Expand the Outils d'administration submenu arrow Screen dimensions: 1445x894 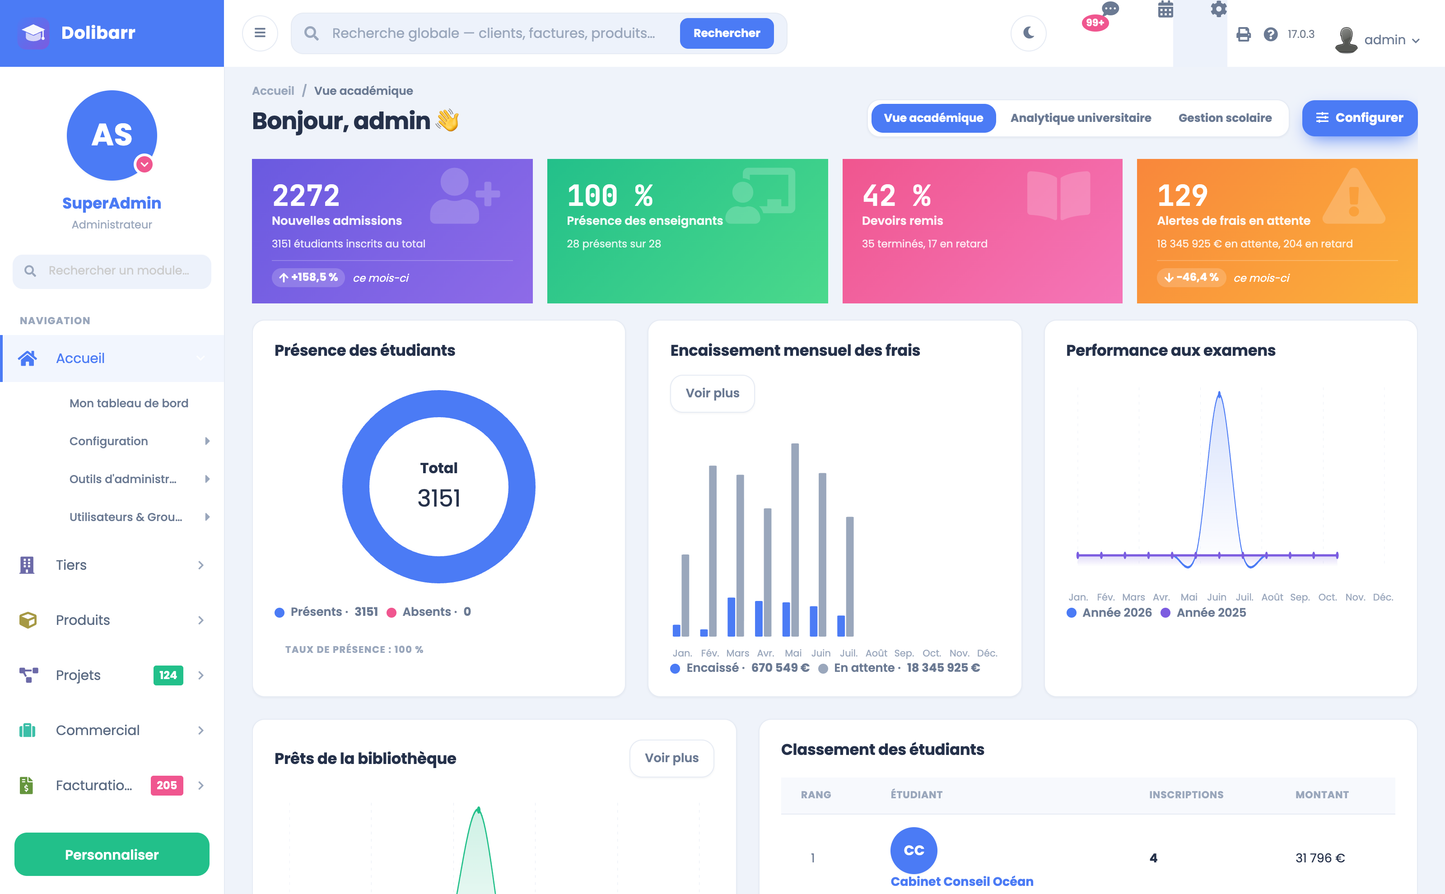[x=207, y=479]
